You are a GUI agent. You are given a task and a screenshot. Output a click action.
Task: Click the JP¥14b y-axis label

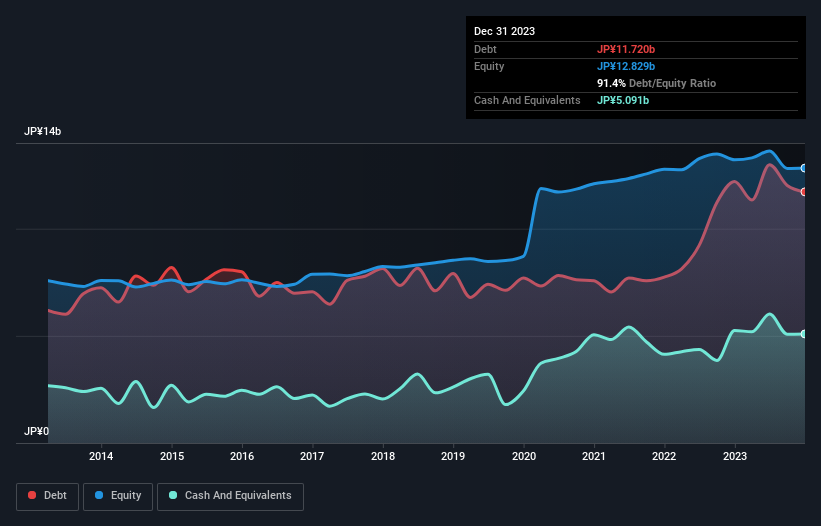click(x=42, y=131)
